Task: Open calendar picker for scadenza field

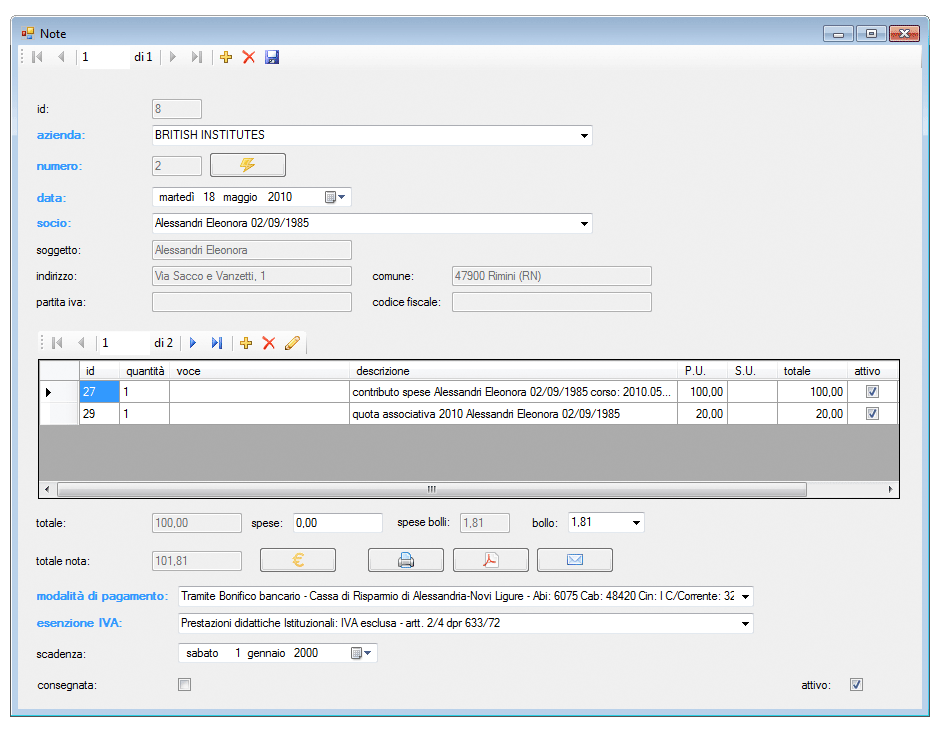Action: 361,653
